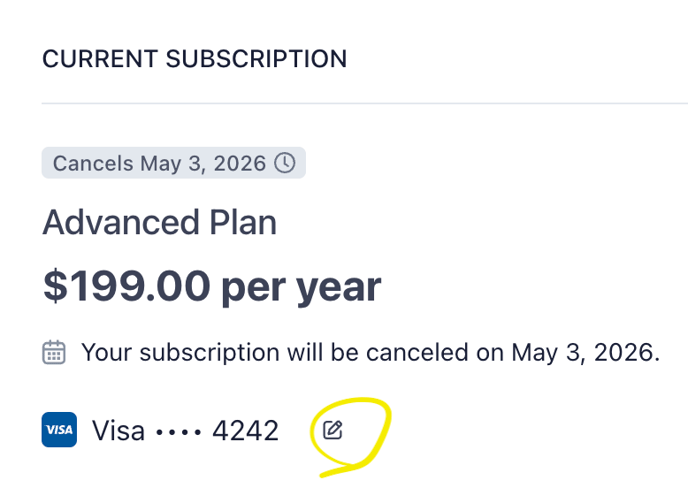Select the Cancels May 3, 2026 status badge
Screen dimensions: 688x488
(x=174, y=163)
